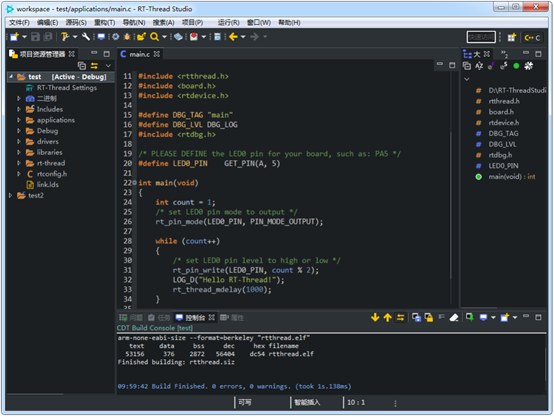Click the eraser clear console icon
Screen dimensions: 554x417
(x=454, y=317)
